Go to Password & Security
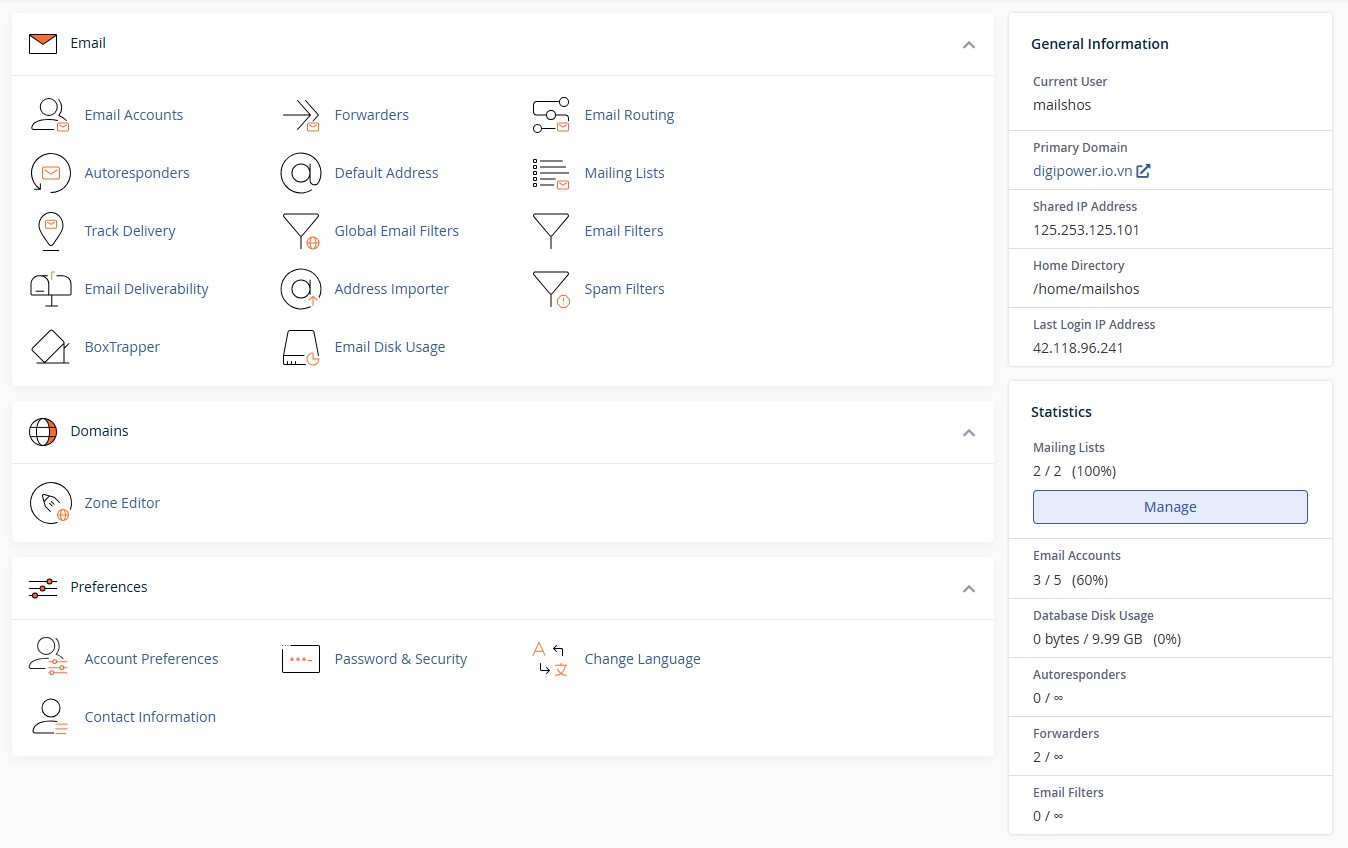 click(400, 659)
